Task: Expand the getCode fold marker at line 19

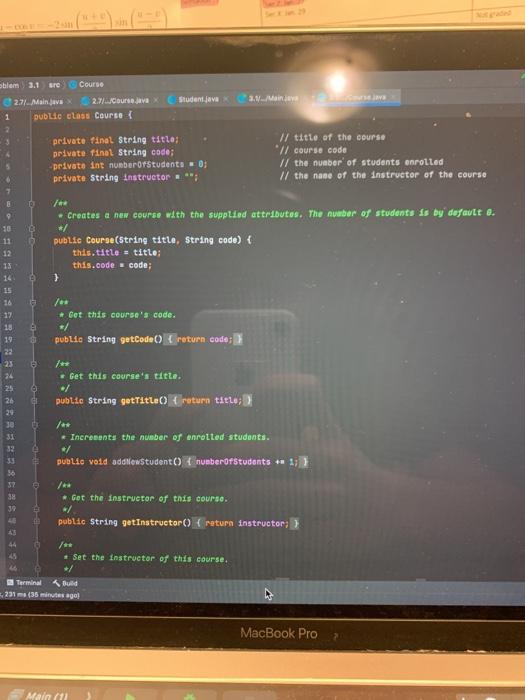Action: coord(33,339)
